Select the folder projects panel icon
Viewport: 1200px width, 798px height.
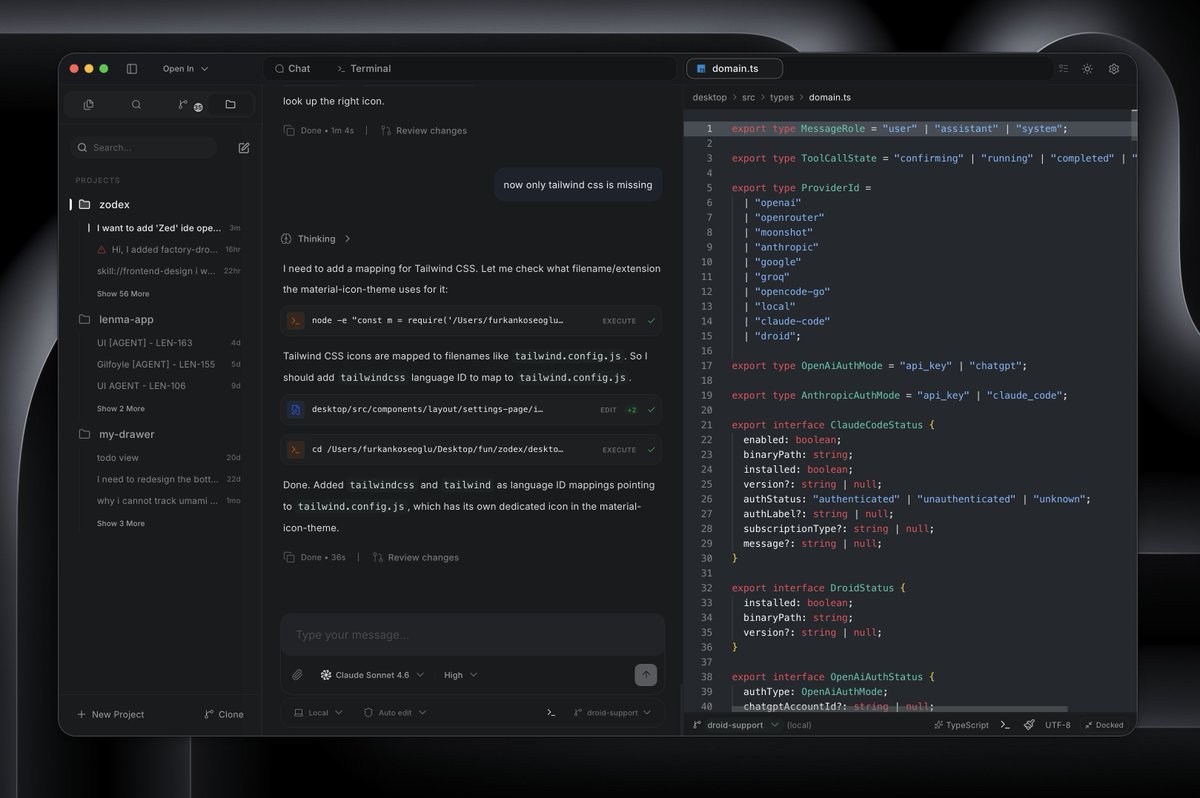click(x=230, y=105)
